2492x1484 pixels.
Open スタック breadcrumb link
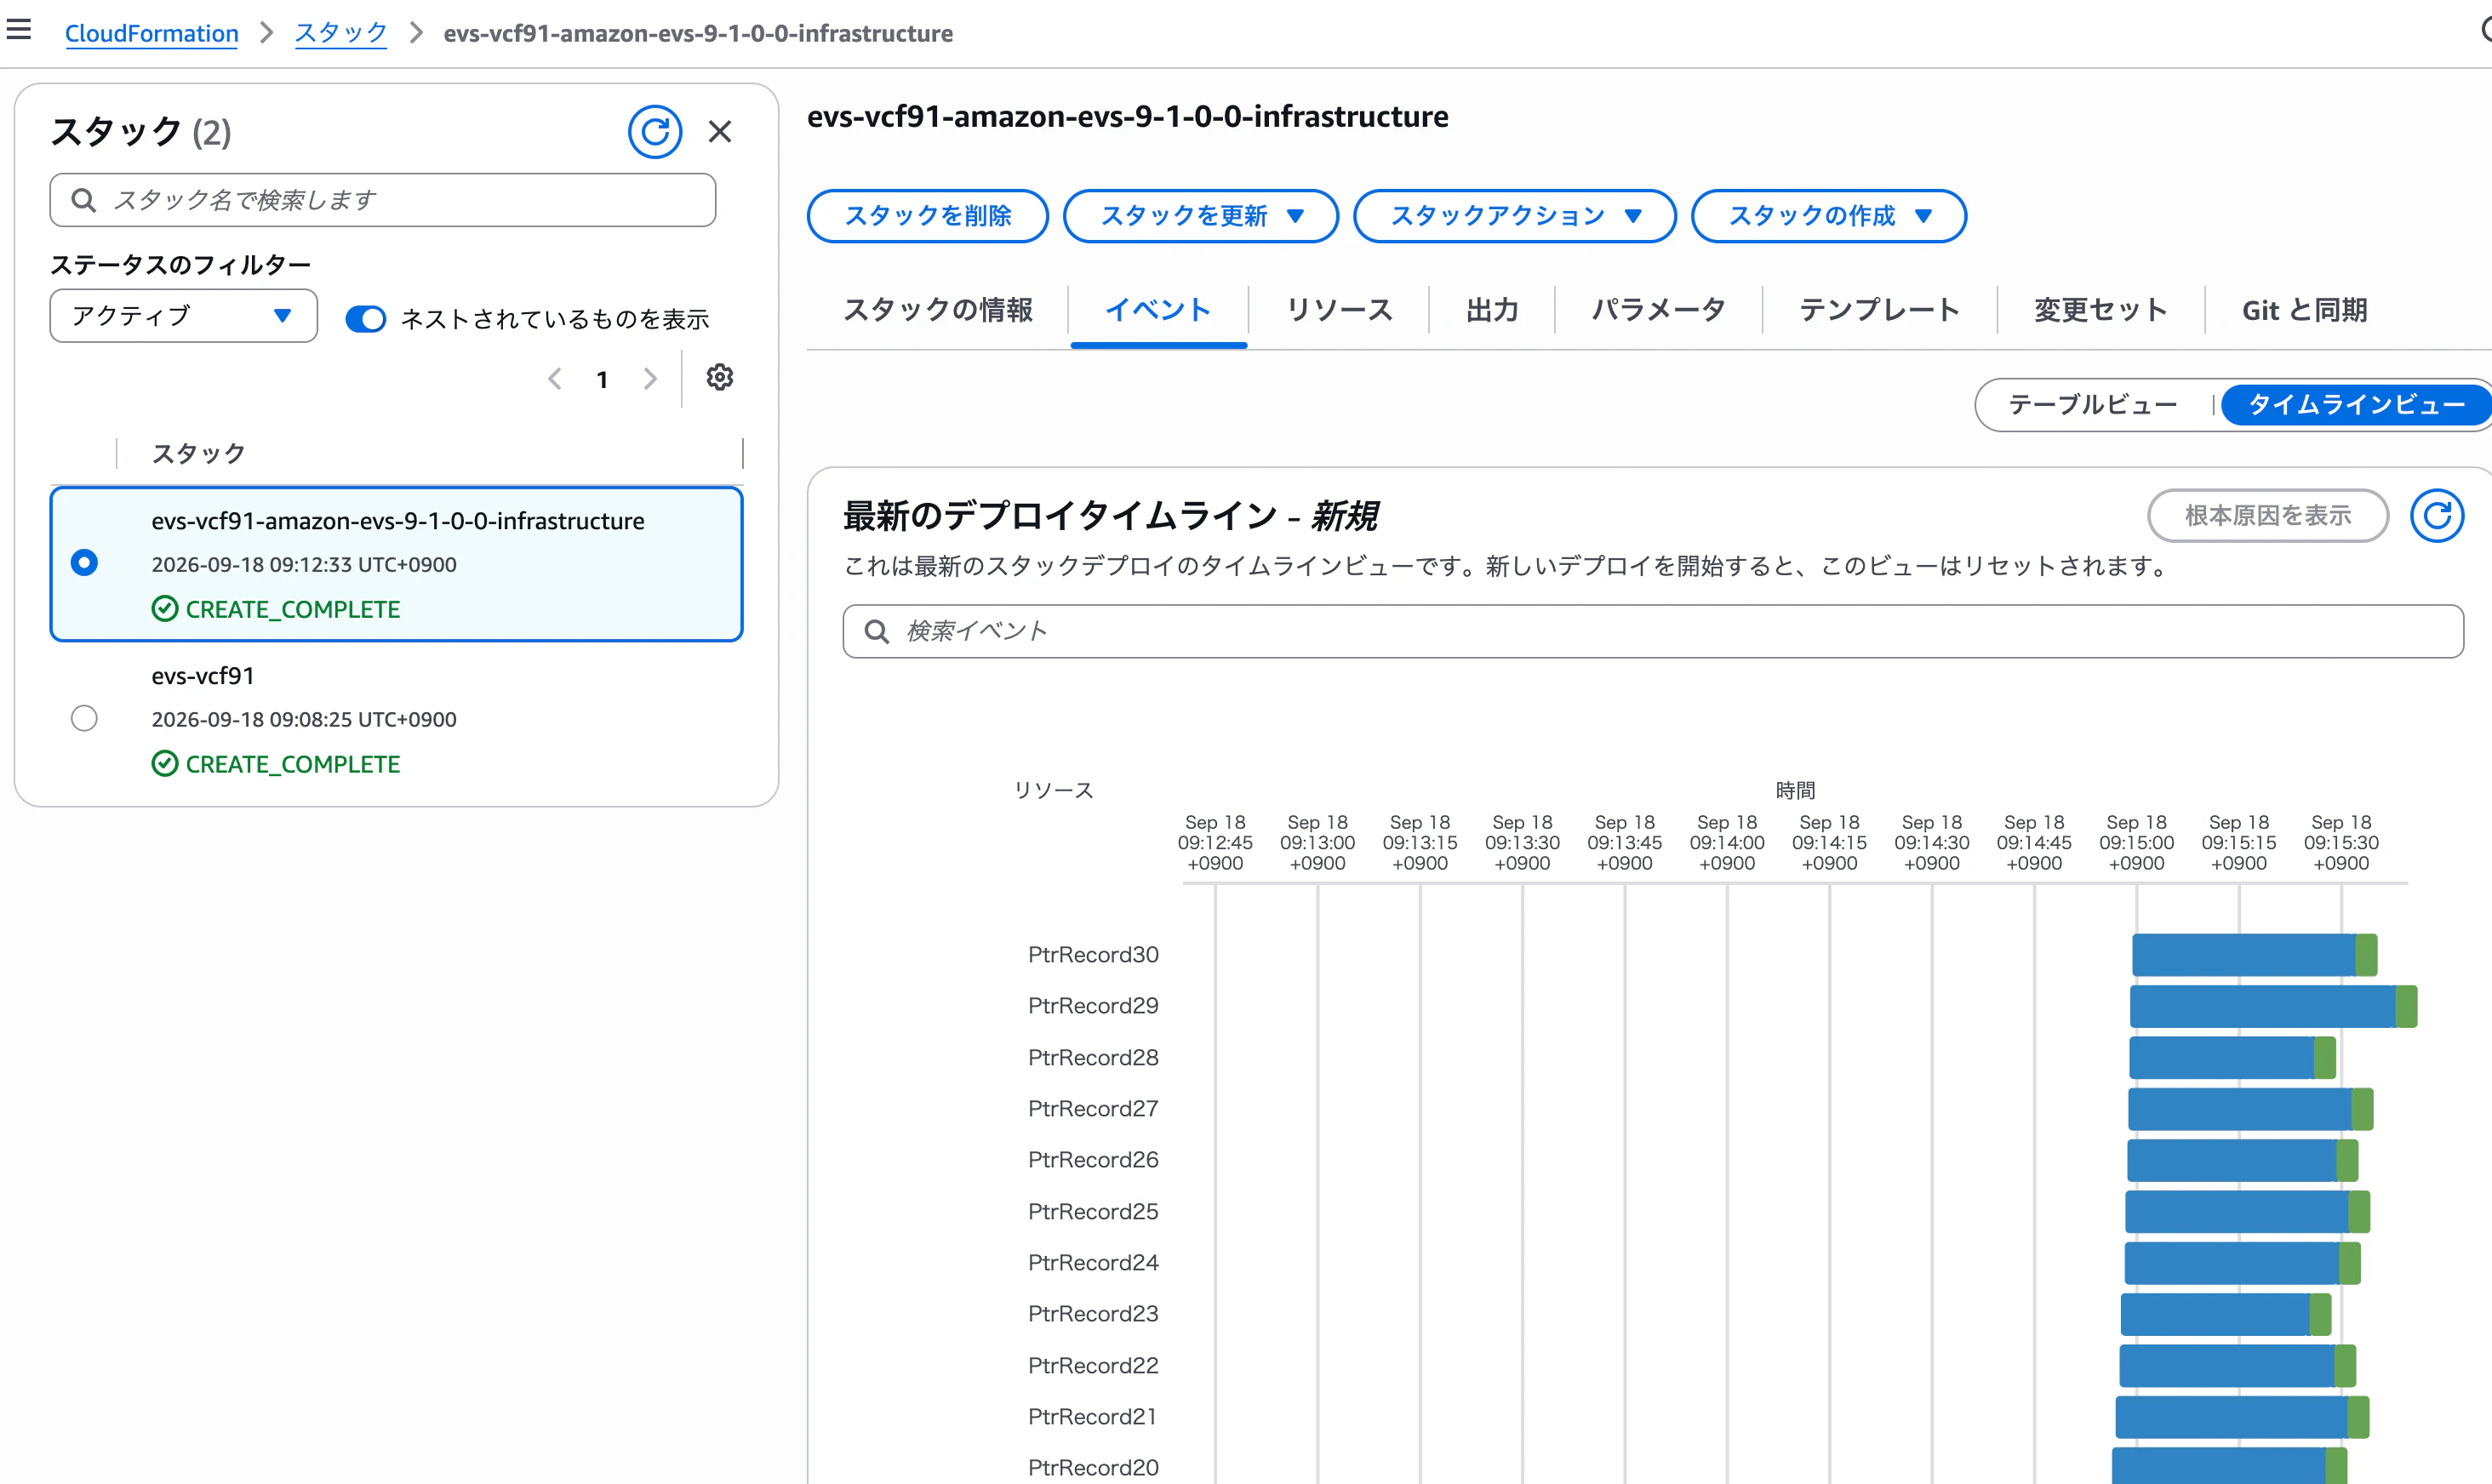[x=341, y=33]
